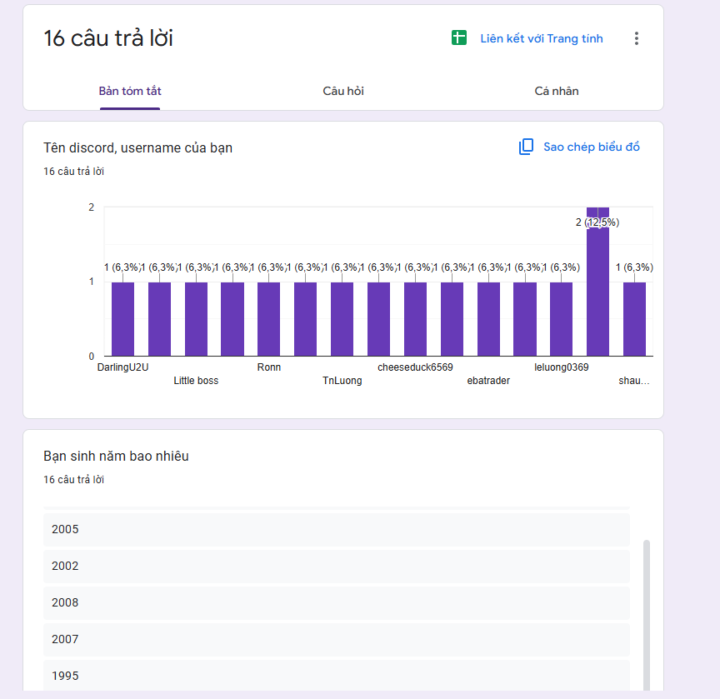The width and height of the screenshot is (720, 699).
Task: Click the TnLuong bar in chart
Action: 342,319
